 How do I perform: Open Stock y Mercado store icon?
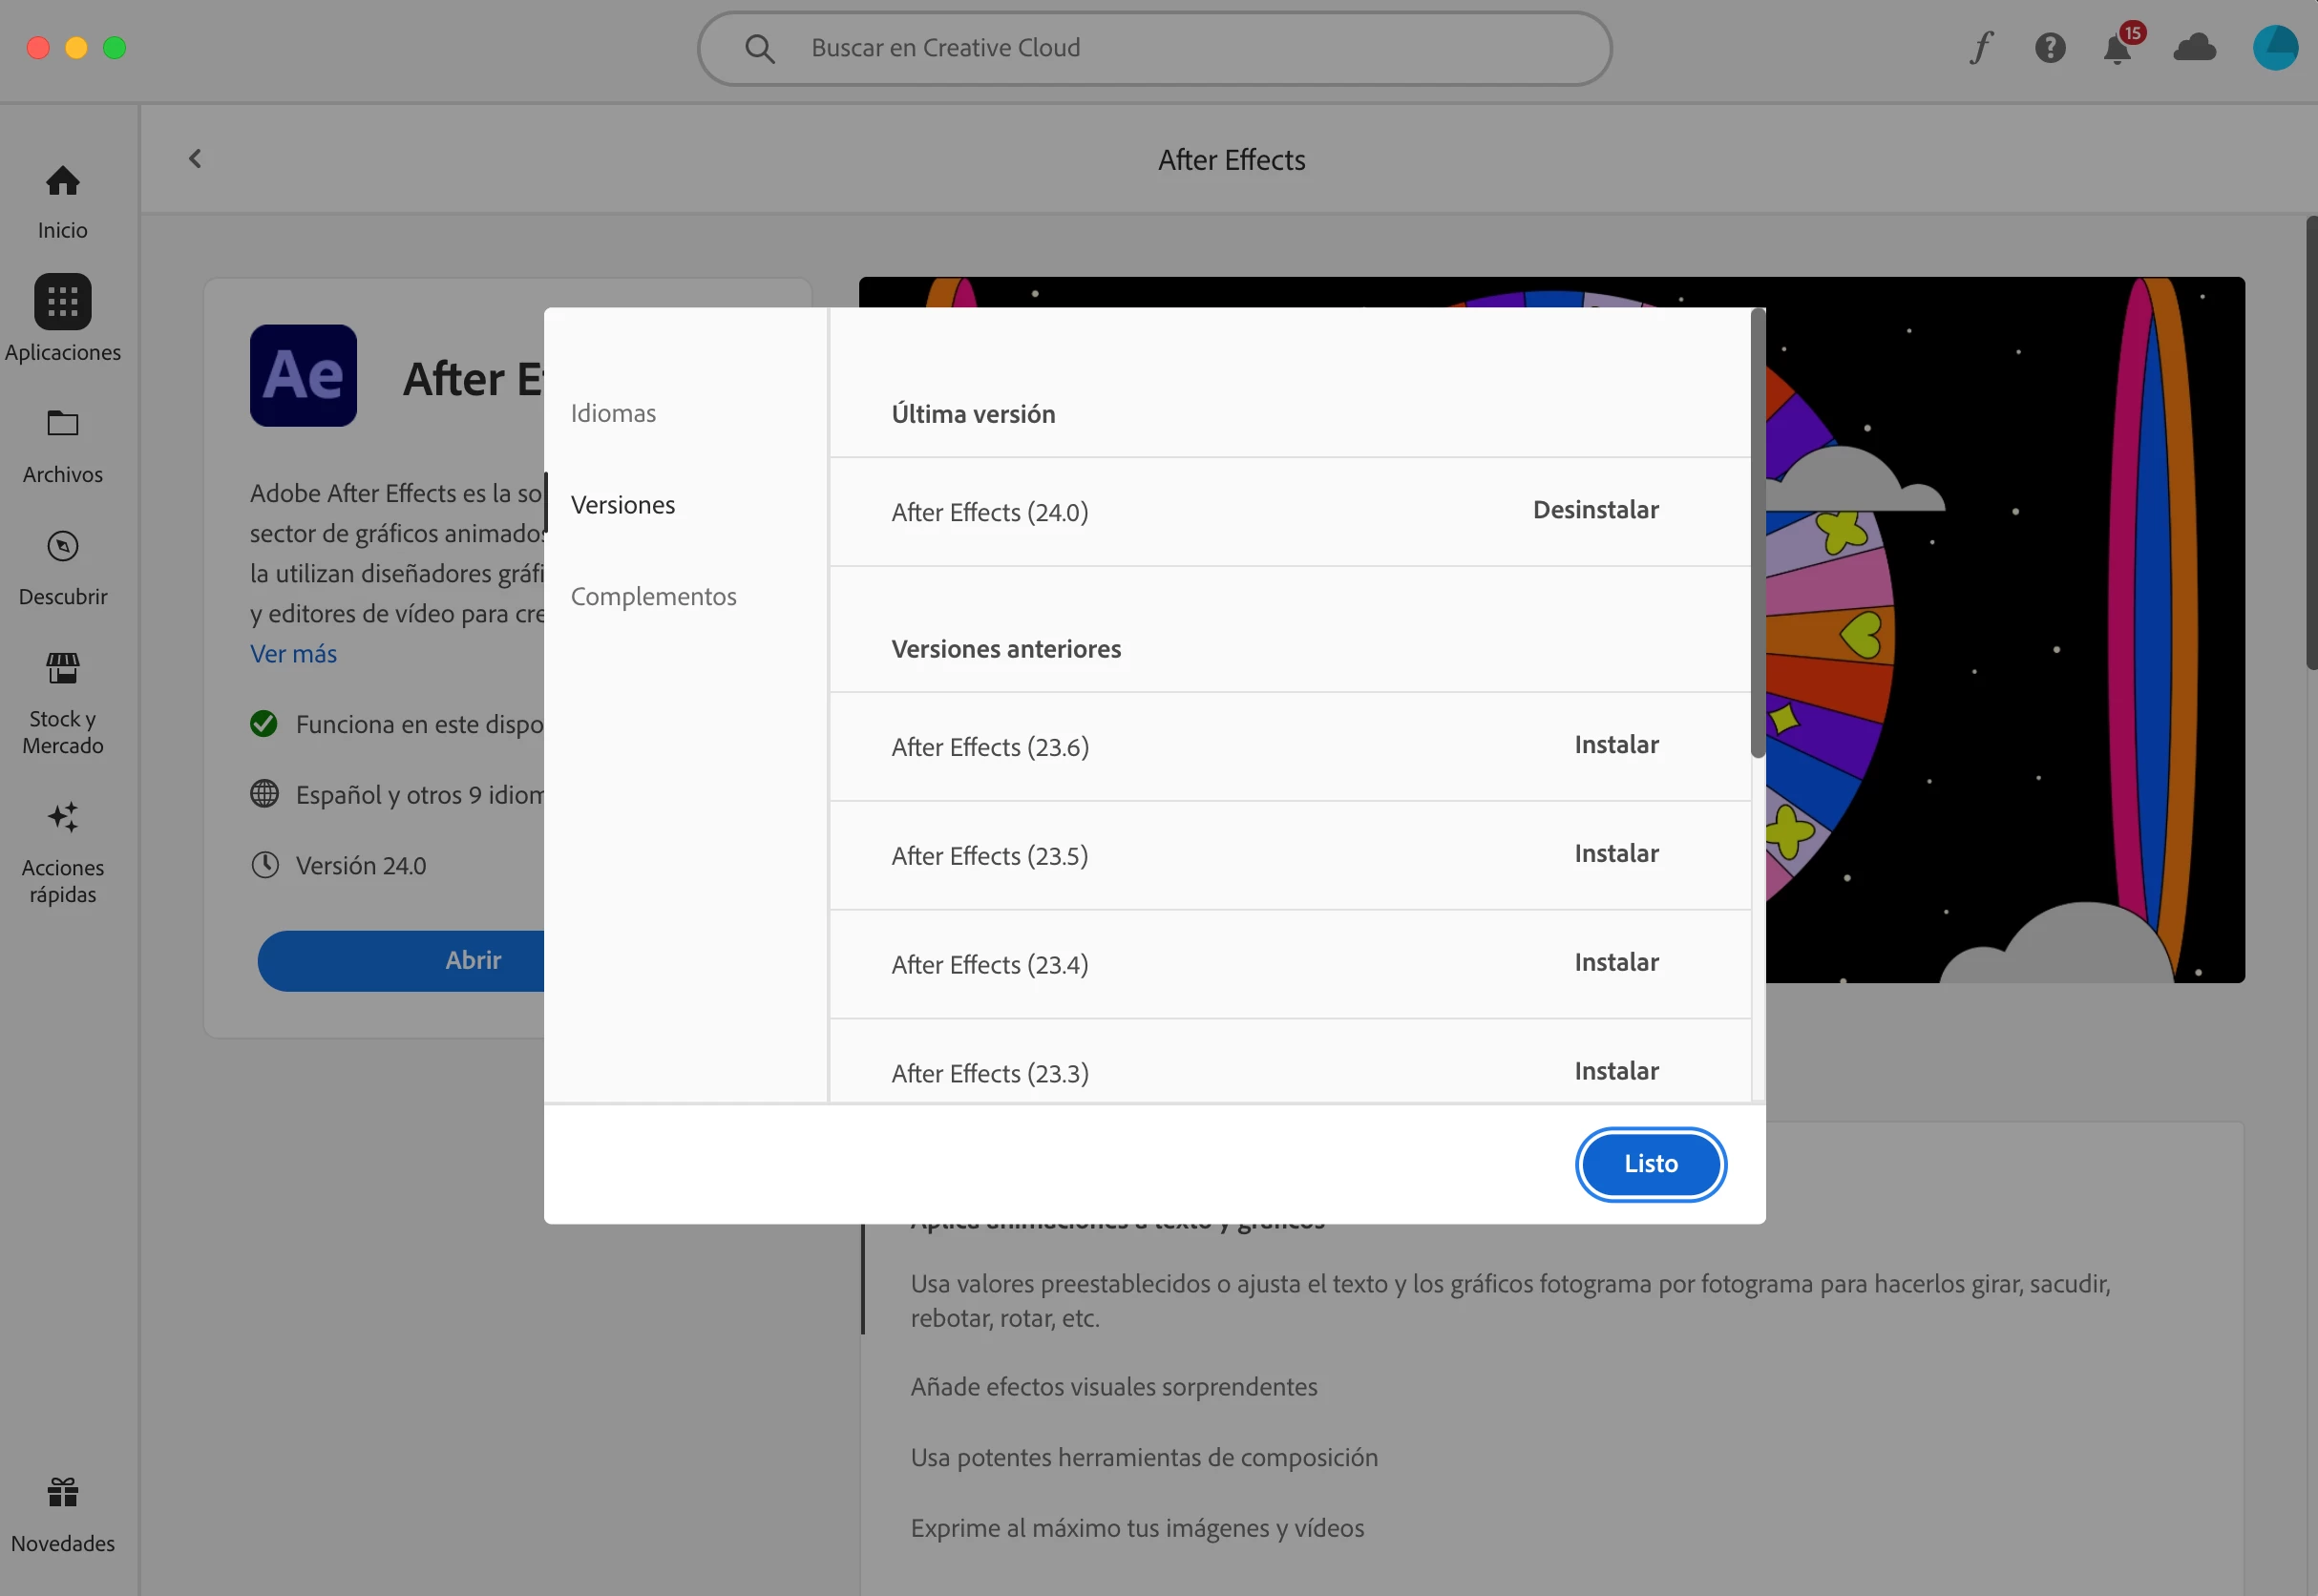(x=62, y=668)
